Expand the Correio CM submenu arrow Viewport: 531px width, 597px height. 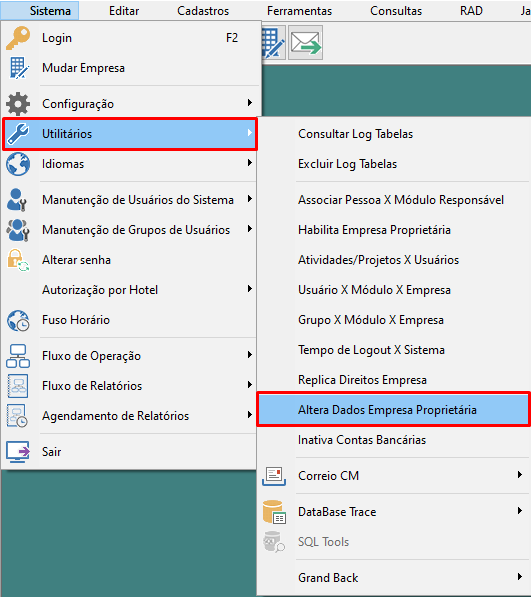click(520, 475)
